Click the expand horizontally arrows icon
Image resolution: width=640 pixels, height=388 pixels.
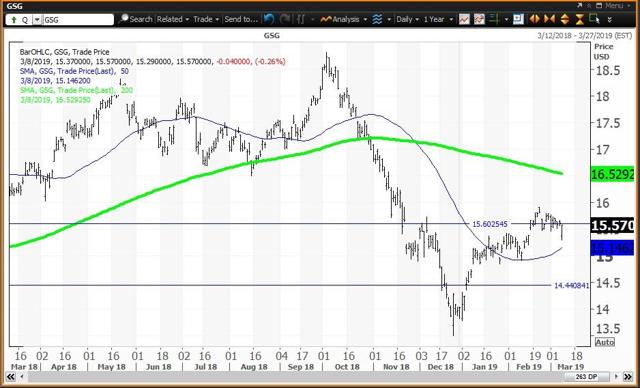pos(534,19)
